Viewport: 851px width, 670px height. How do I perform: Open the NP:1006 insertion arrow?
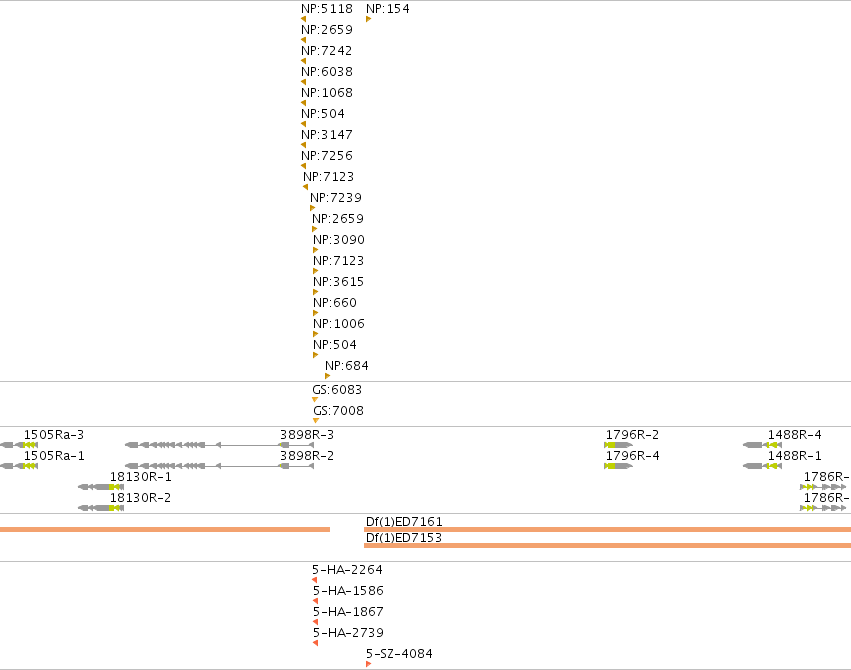click(x=315, y=334)
